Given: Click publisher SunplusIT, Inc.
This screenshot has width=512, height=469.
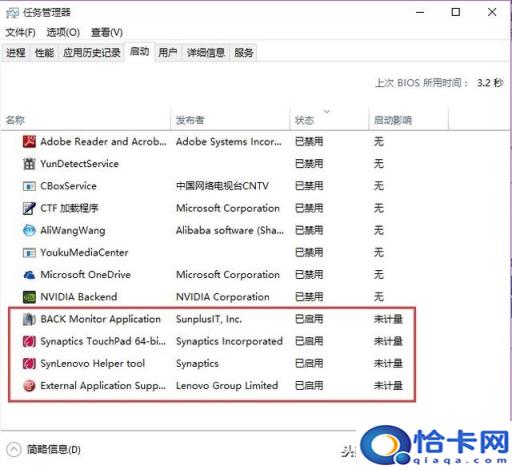Looking at the screenshot, I should click(209, 319).
